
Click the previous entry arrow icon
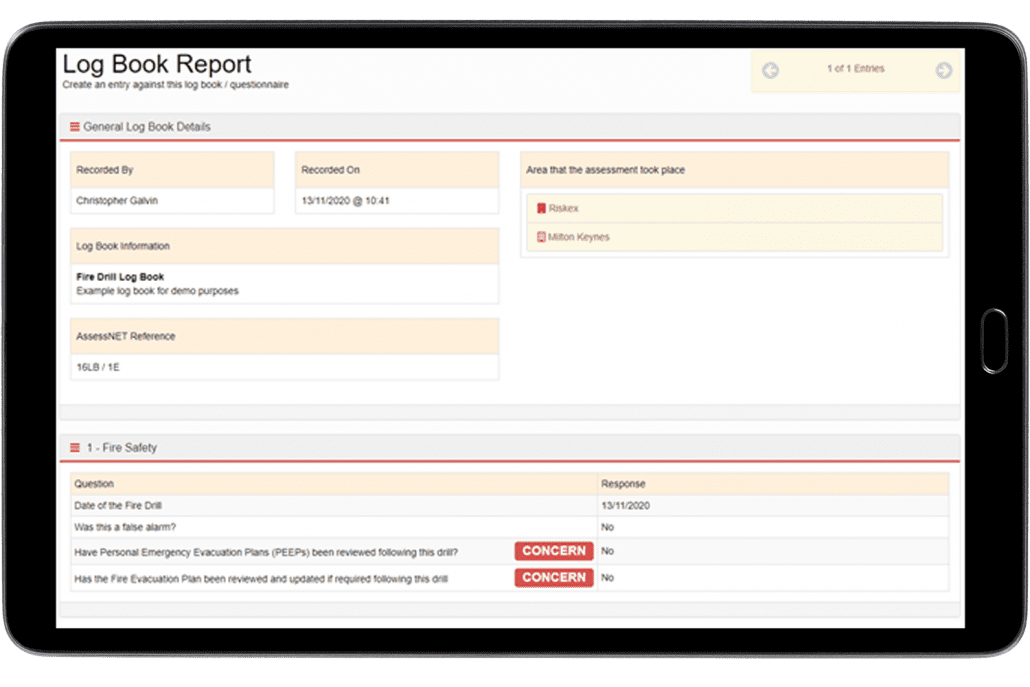(770, 69)
